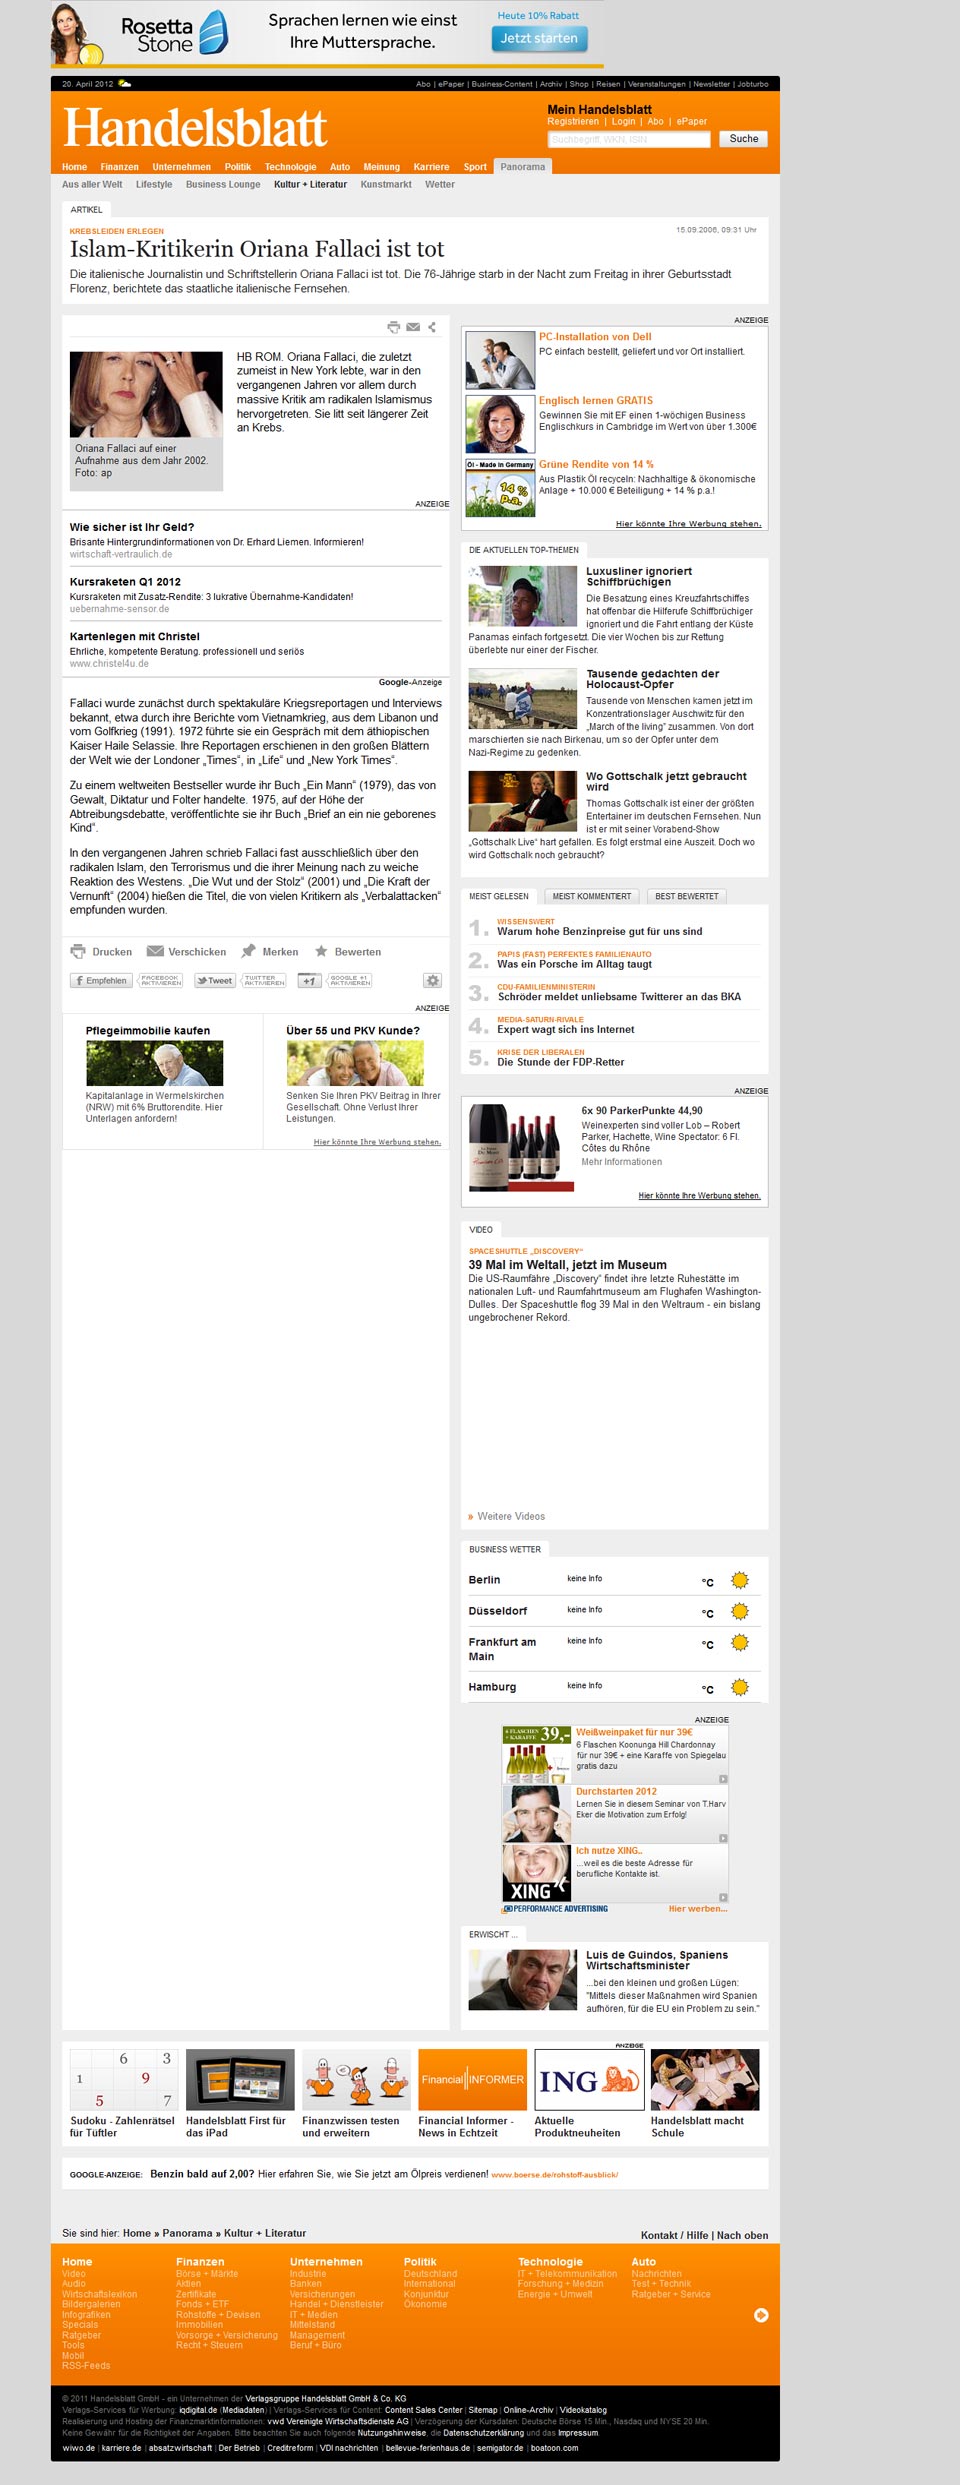The image size is (960, 2485).
Task: Click the Nach oben link
Action: 743,2235
